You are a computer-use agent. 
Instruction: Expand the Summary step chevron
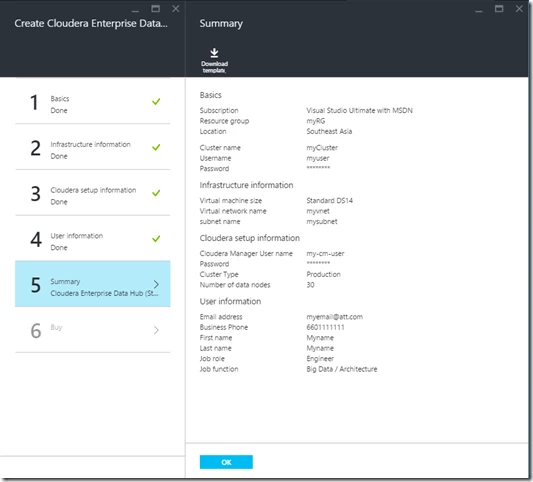point(156,284)
